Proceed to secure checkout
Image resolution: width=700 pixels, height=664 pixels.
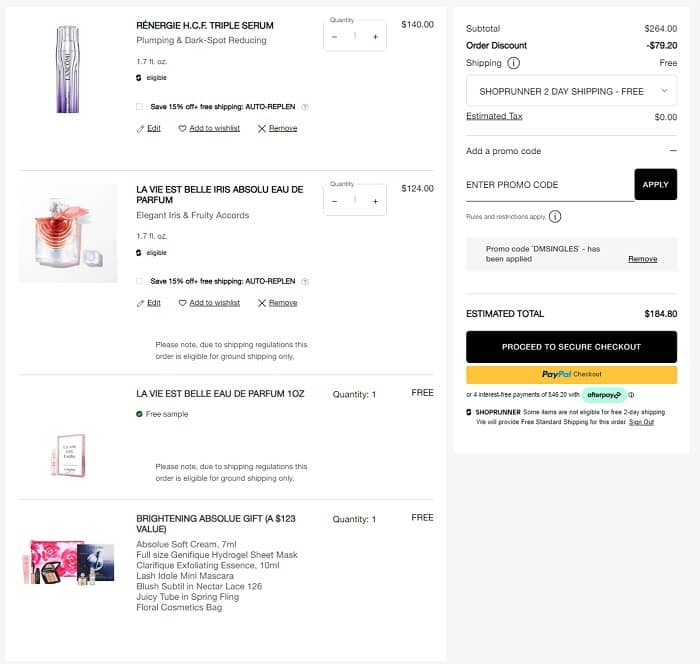click(571, 347)
